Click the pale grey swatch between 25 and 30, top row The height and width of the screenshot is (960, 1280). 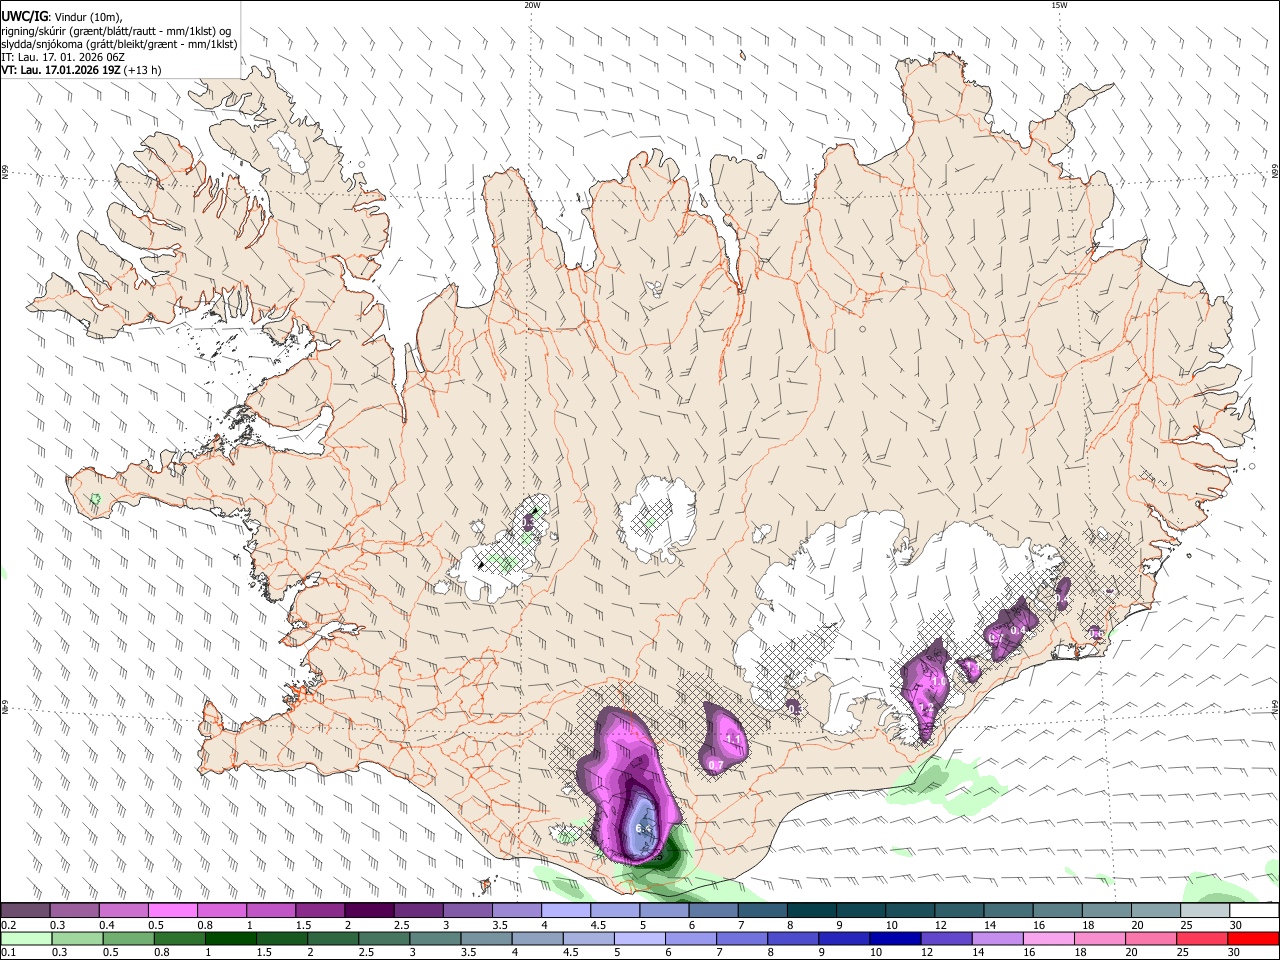tap(1205, 911)
